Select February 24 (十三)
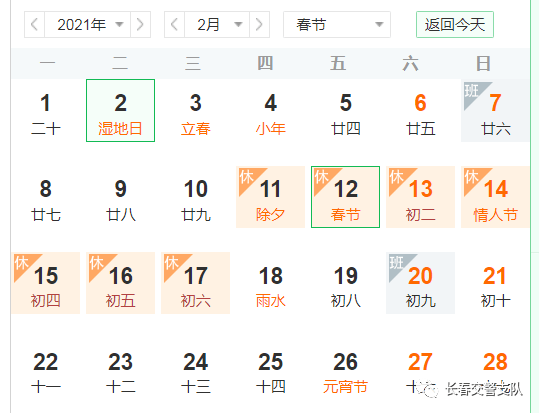539x413 pixels. point(196,370)
